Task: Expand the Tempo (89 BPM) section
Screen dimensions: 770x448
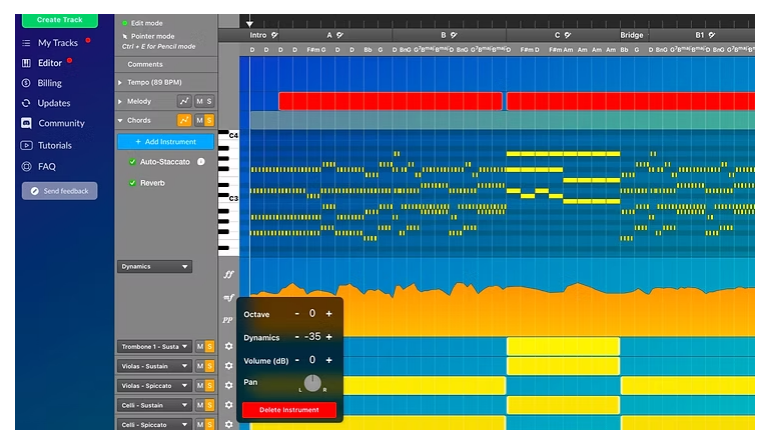Action: pyautogui.click(x=121, y=83)
